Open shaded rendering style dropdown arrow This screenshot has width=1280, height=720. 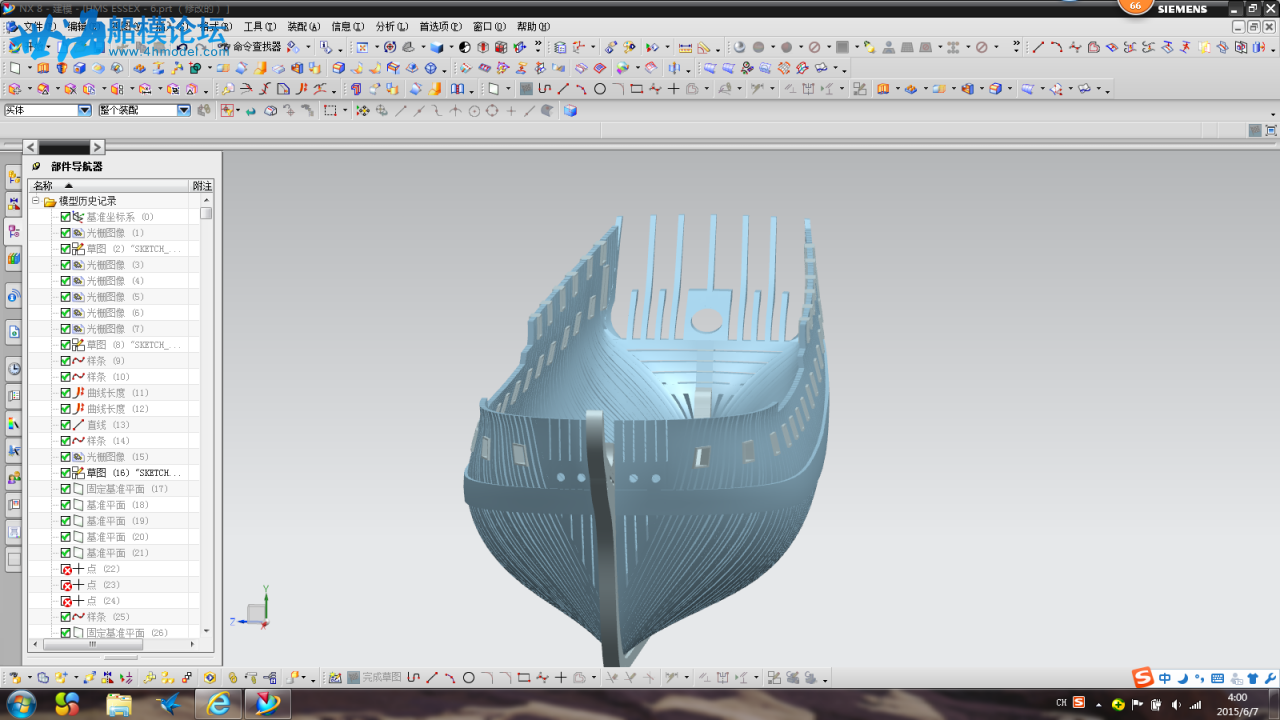point(450,47)
